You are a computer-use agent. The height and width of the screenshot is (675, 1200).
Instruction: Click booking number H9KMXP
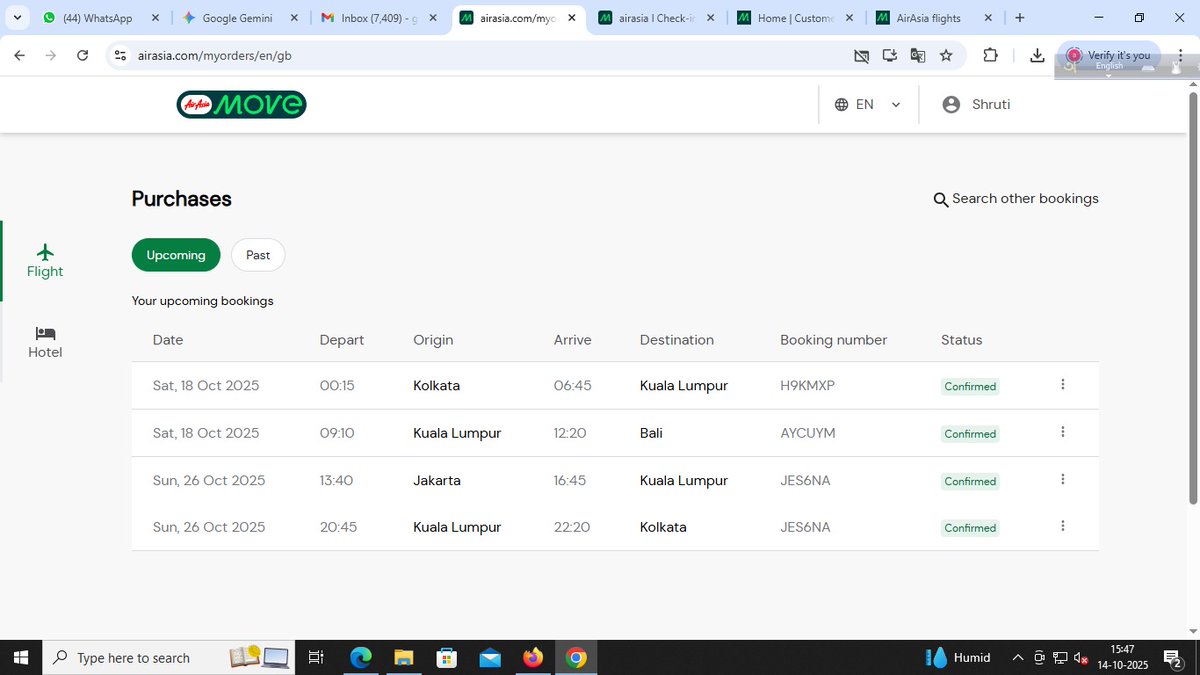(807, 386)
